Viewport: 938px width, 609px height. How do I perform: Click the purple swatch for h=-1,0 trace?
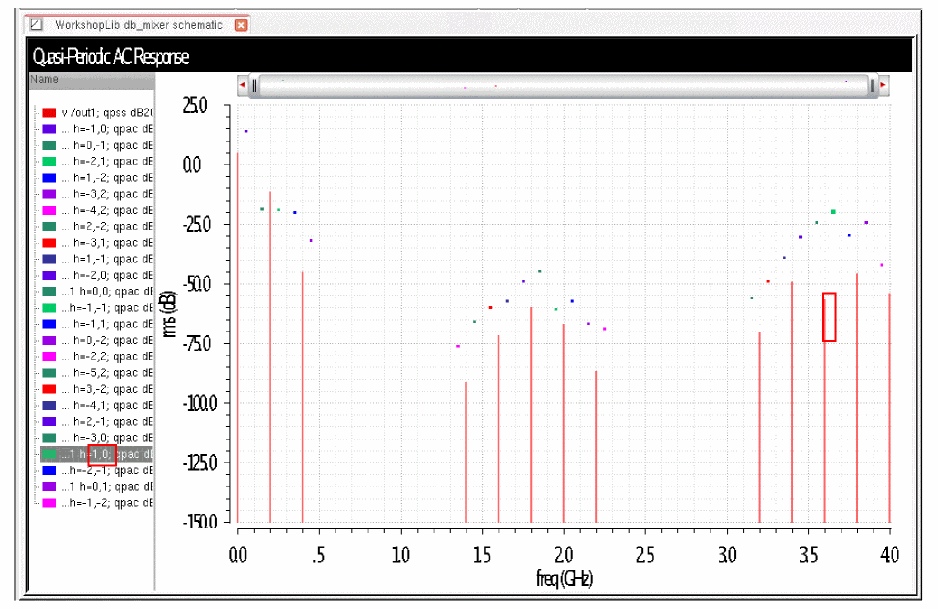click(x=49, y=129)
